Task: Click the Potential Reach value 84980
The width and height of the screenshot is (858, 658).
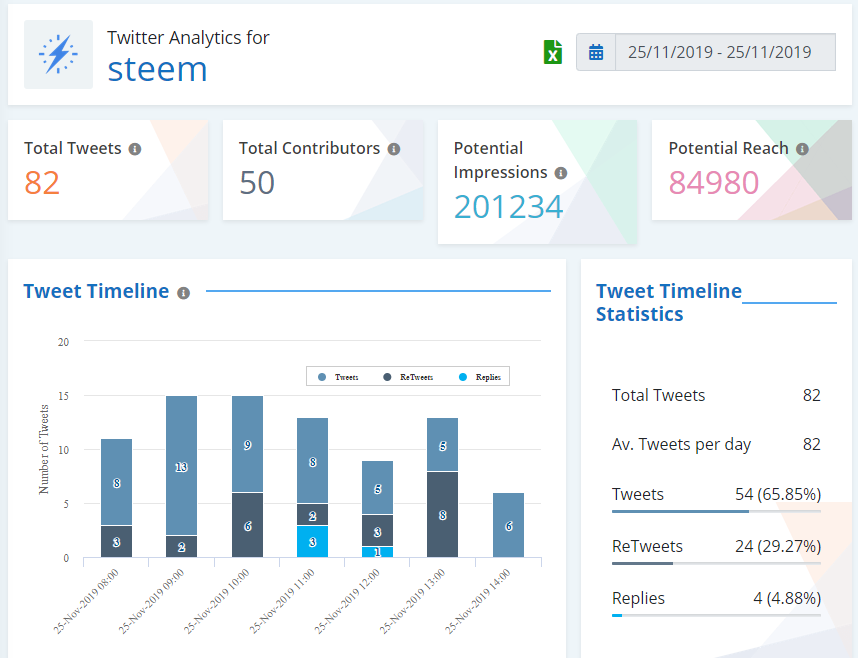Action: [714, 183]
